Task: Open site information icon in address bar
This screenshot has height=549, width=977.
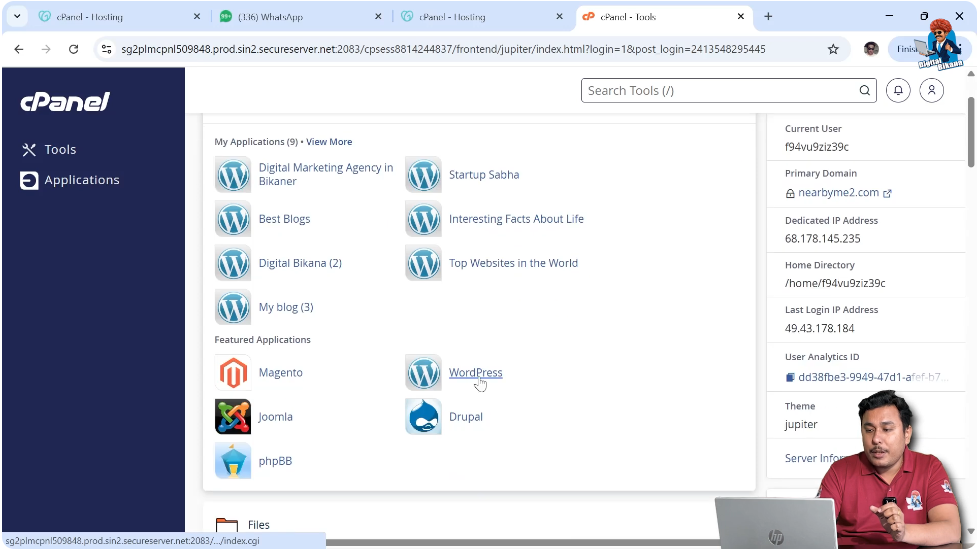Action: [x=107, y=49]
